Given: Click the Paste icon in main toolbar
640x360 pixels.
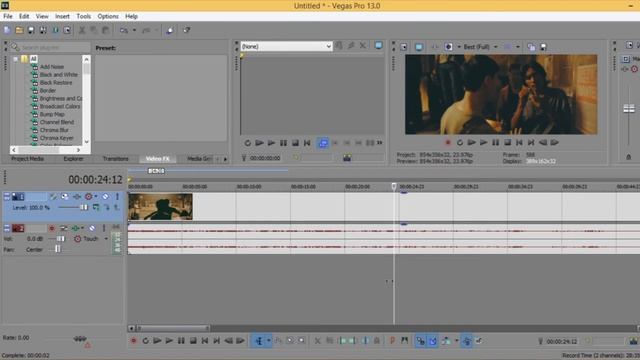Looking at the screenshot, I should [x=106, y=30].
